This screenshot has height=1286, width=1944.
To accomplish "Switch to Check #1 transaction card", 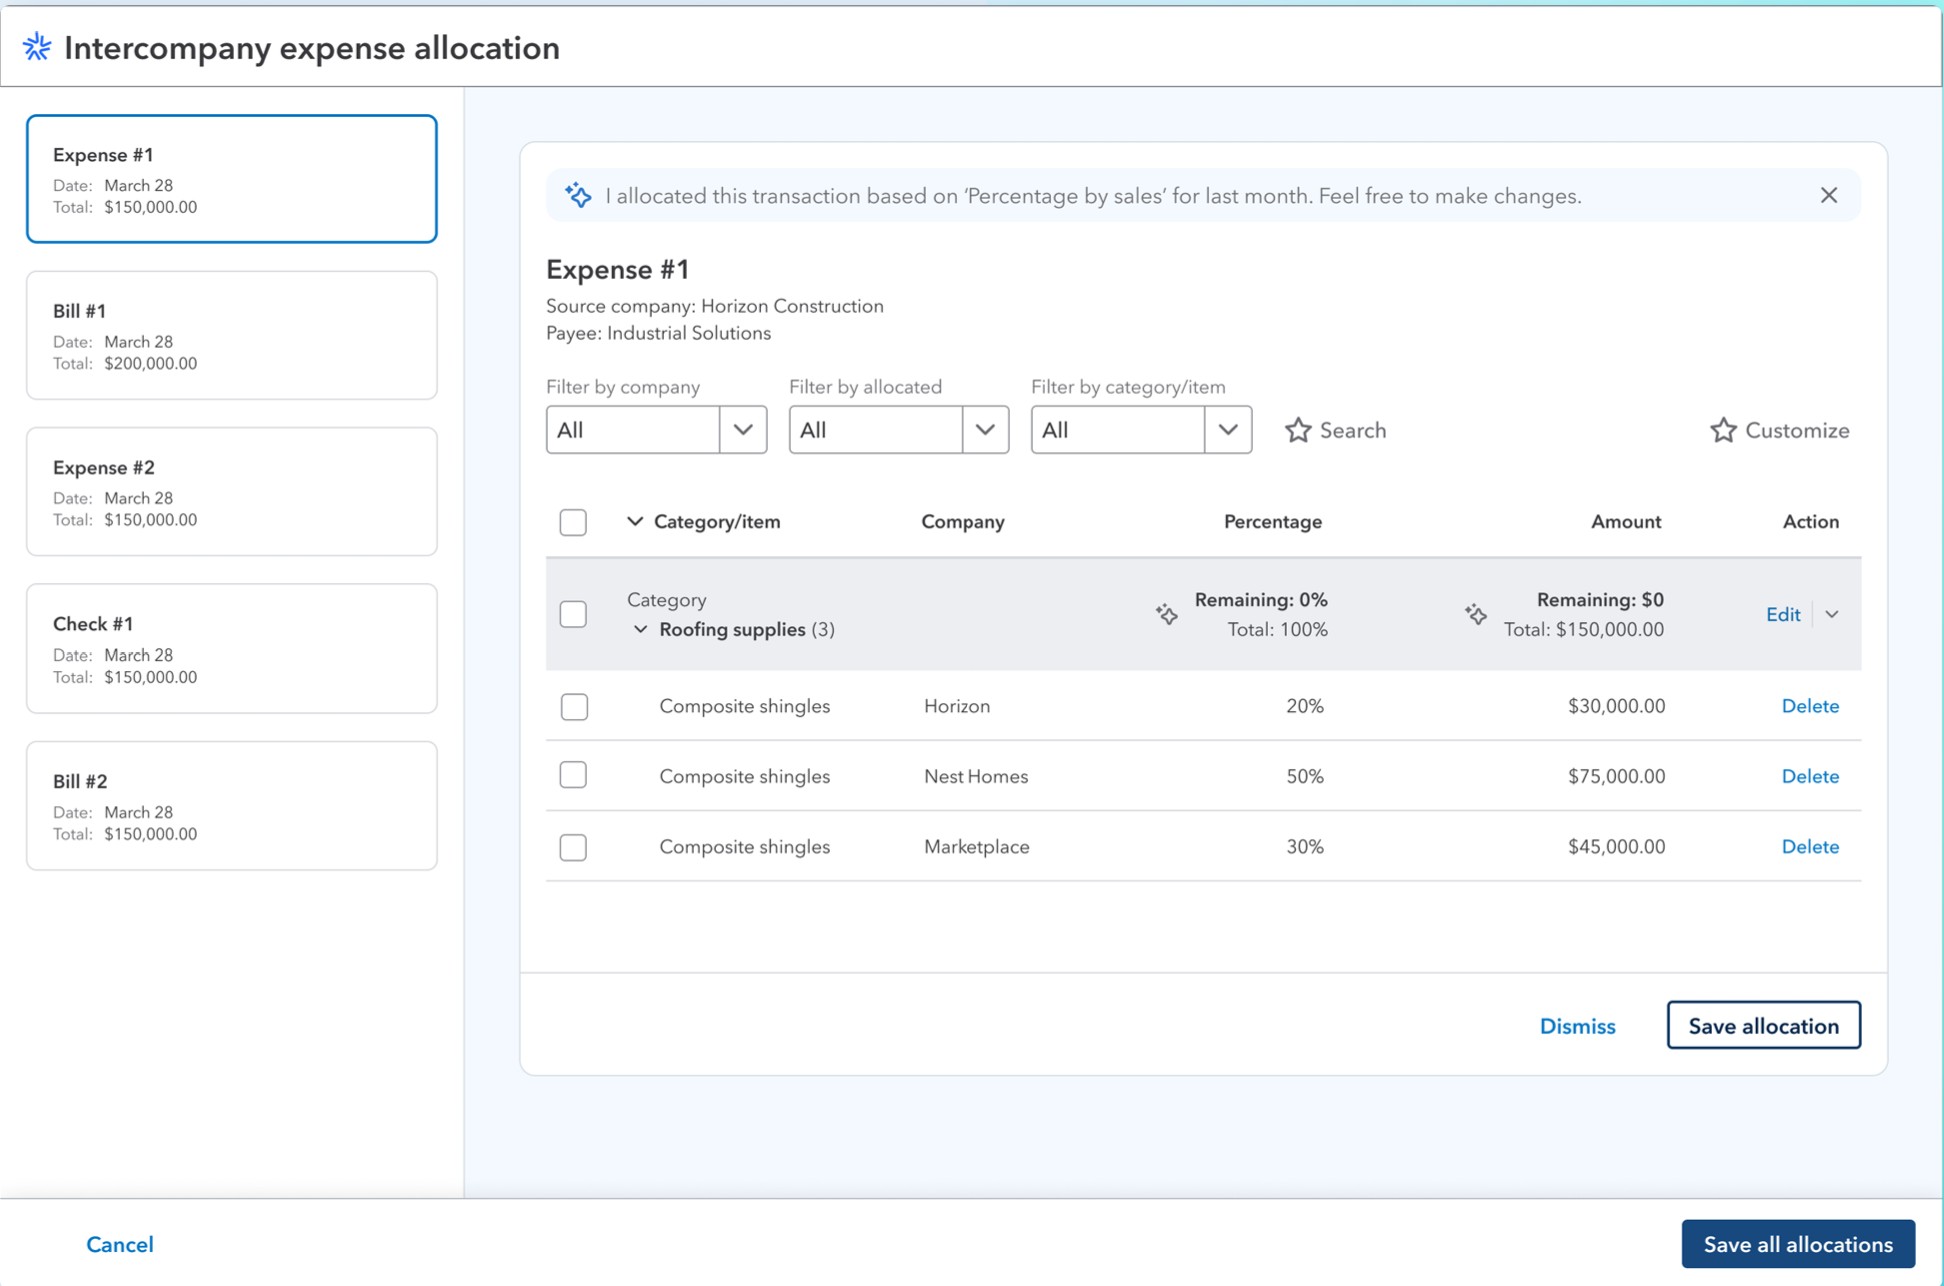I will pos(231,649).
